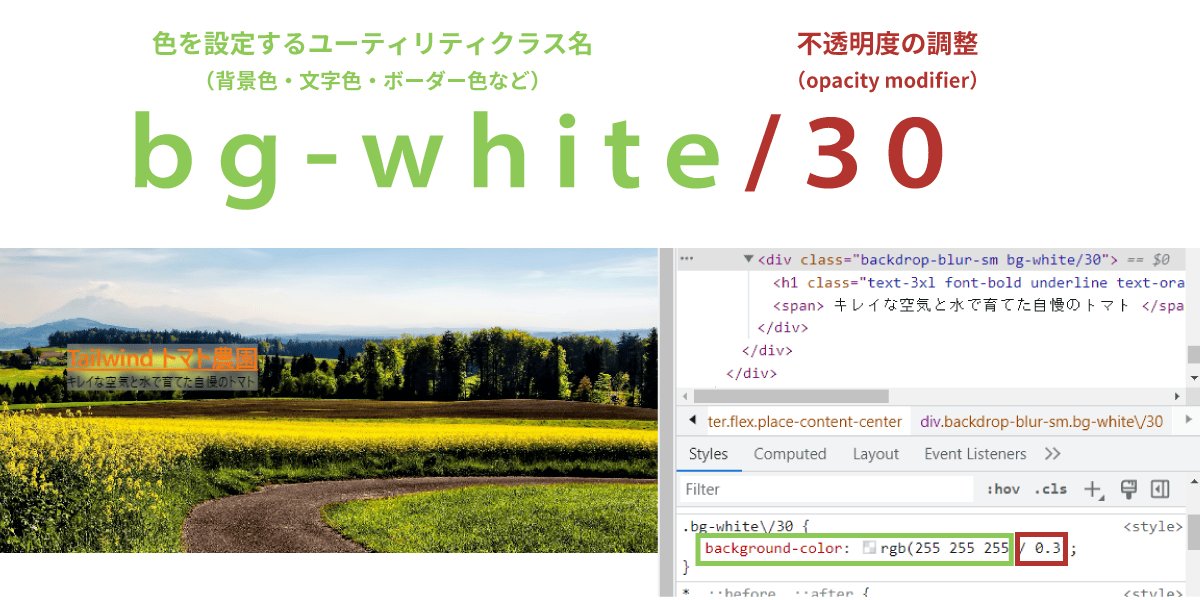The image size is (1200, 600).
Task: Toggle the .cls classes panel
Action: coord(1051,489)
